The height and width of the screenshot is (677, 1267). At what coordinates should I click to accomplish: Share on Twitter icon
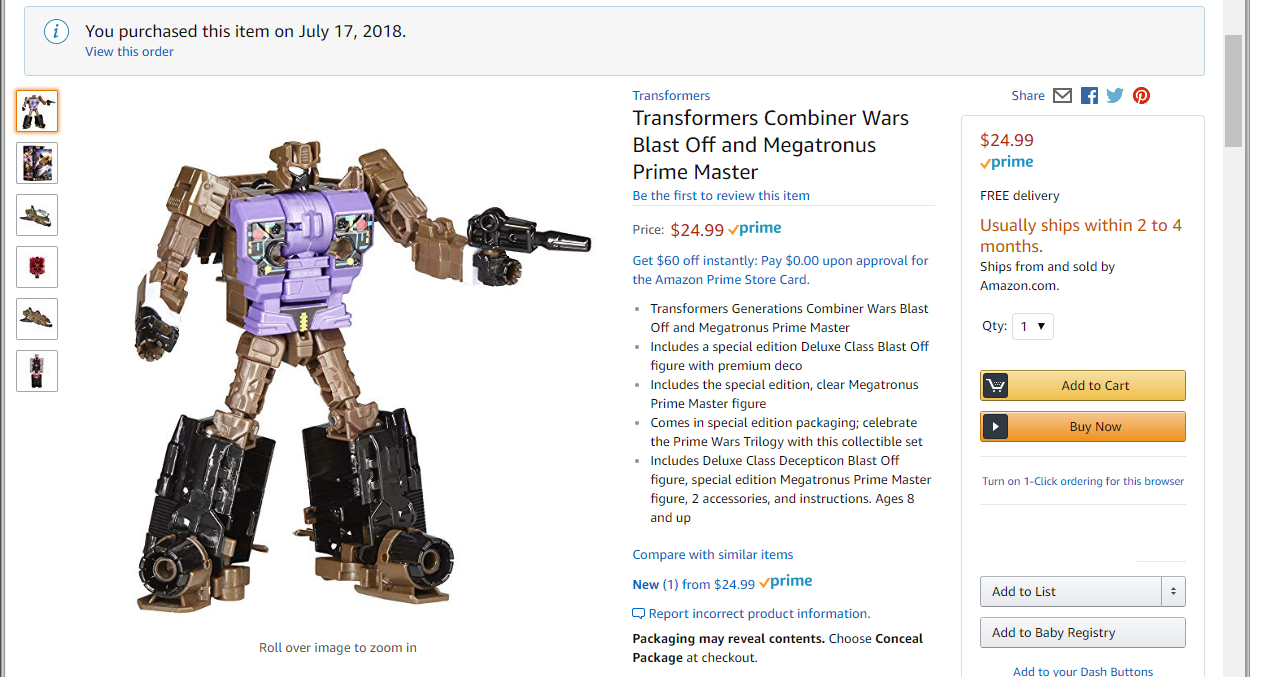[x=1115, y=96]
